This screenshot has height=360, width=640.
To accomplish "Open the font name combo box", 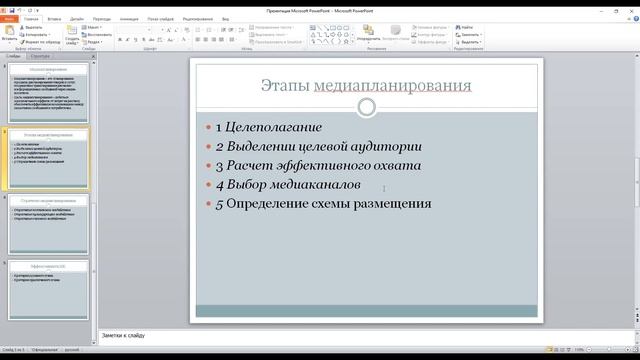I will tap(134, 30).
